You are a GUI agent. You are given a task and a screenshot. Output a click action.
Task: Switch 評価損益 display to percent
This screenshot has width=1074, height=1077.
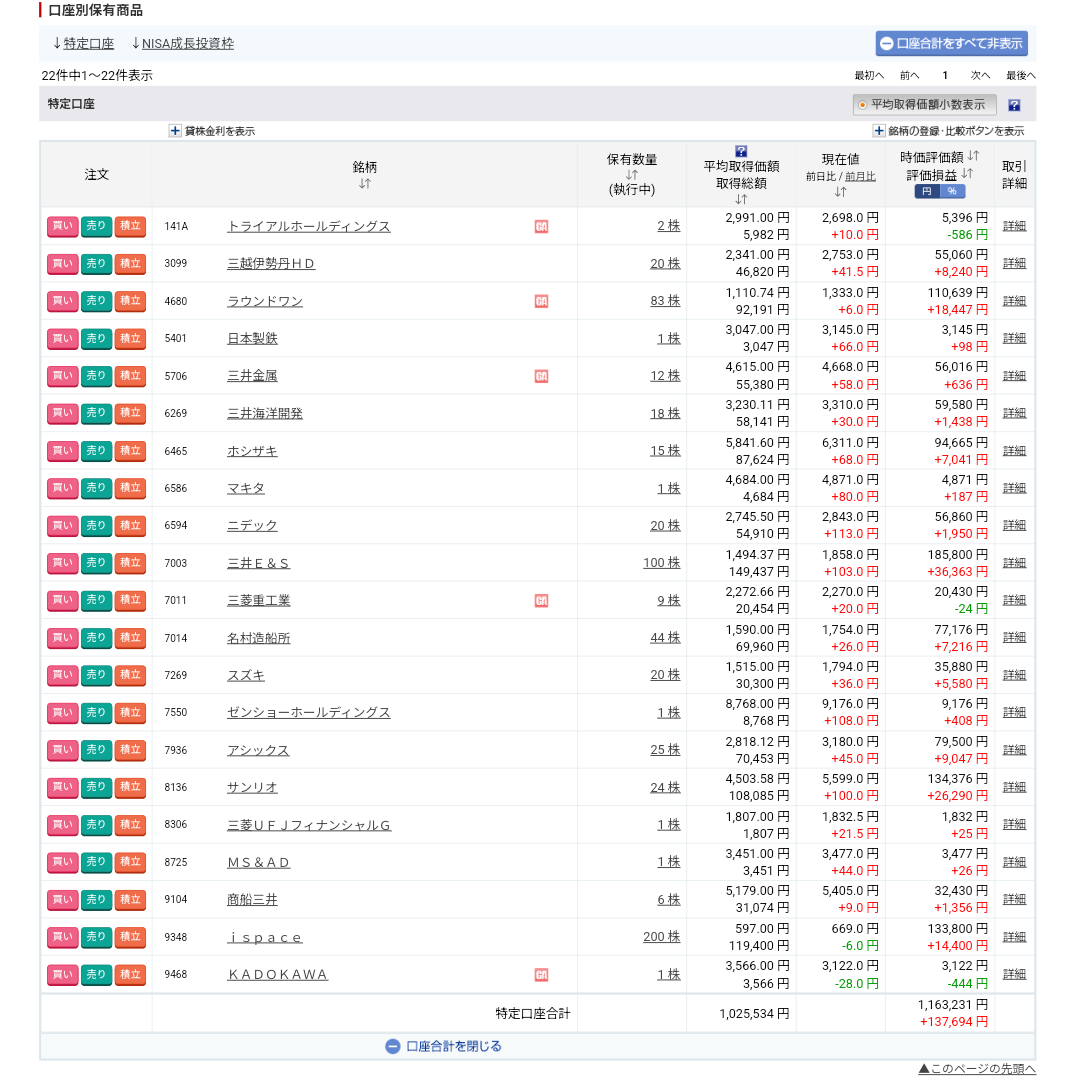pyautogui.click(x=952, y=192)
